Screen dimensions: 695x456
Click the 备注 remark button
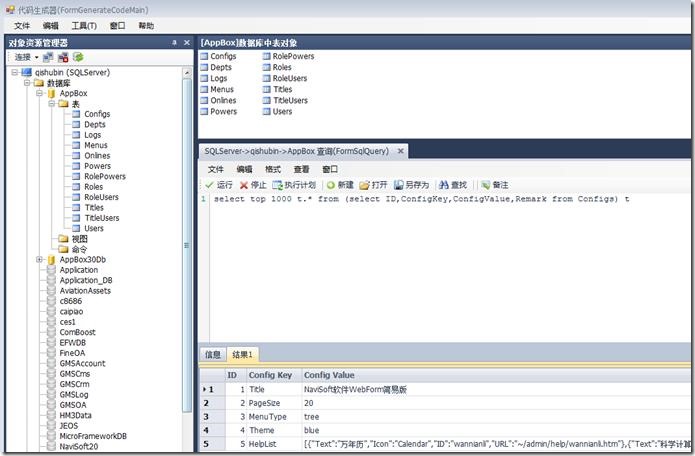coord(495,185)
